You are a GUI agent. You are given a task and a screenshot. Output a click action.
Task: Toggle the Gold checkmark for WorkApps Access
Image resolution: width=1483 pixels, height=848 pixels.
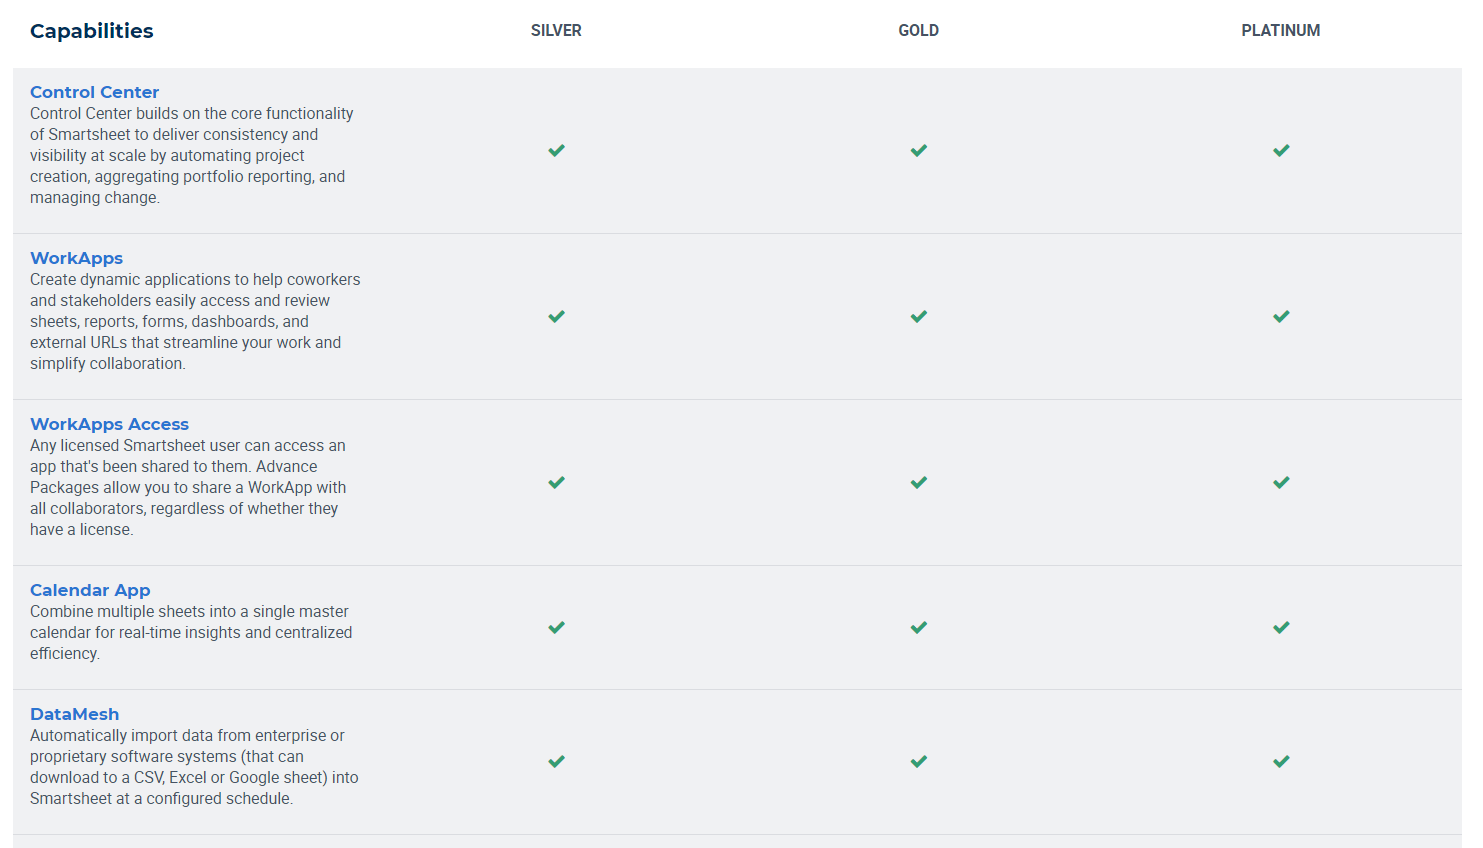pyautogui.click(x=918, y=482)
